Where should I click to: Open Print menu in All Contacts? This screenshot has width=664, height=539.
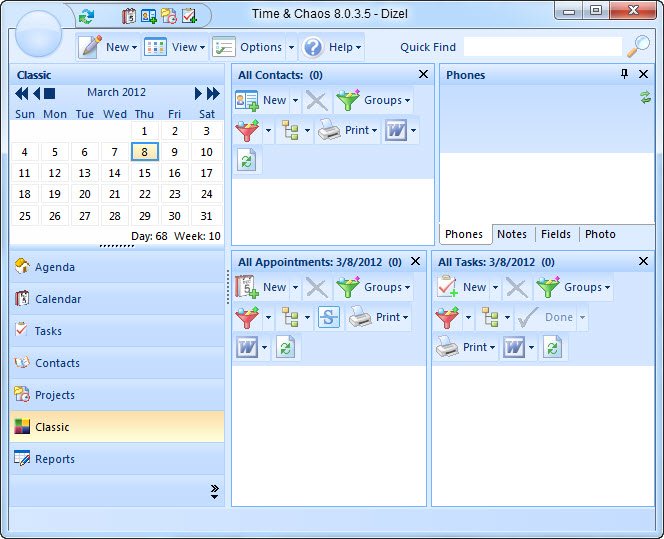click(x=348, y=130)
